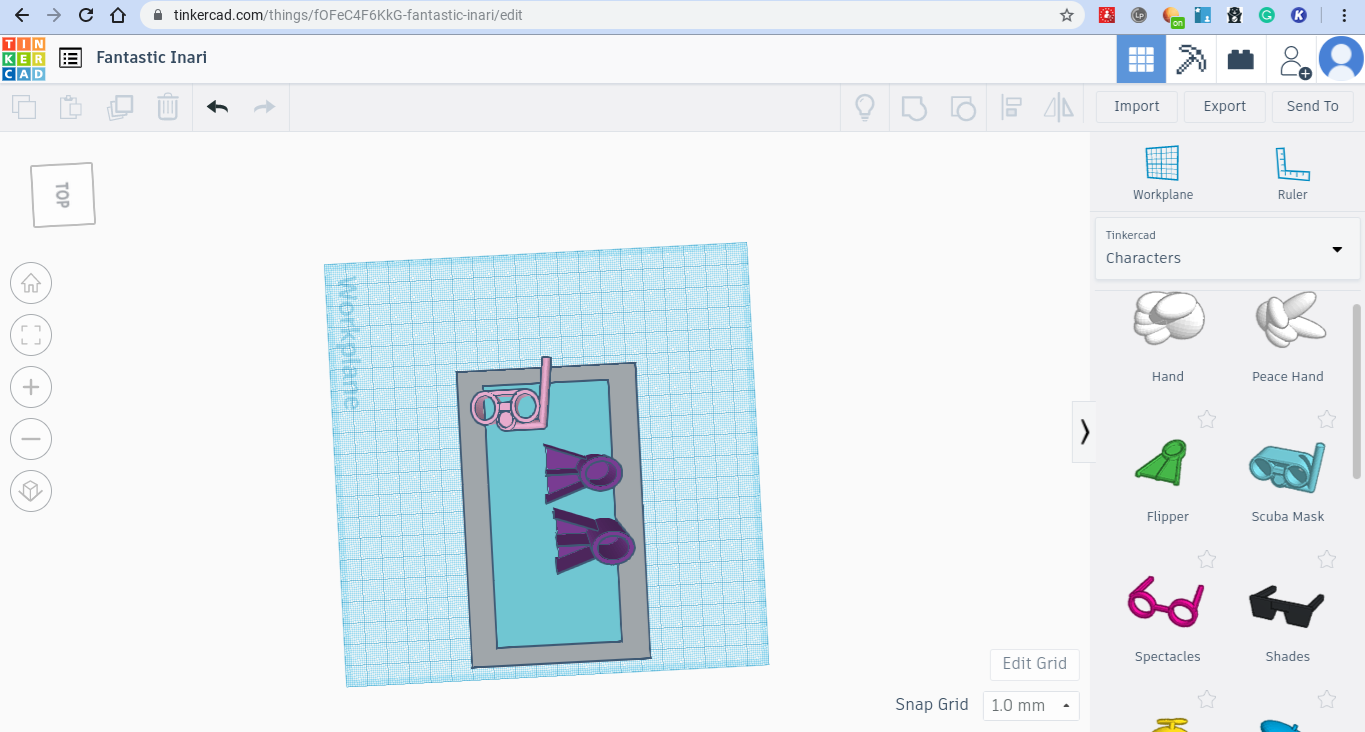Open the Align tool
1365x732 pixels.
1010,106
